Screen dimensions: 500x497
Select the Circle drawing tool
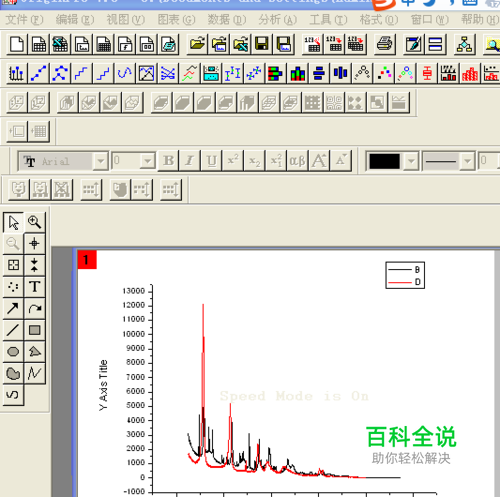pyautogui.click(x=13, y=352)
